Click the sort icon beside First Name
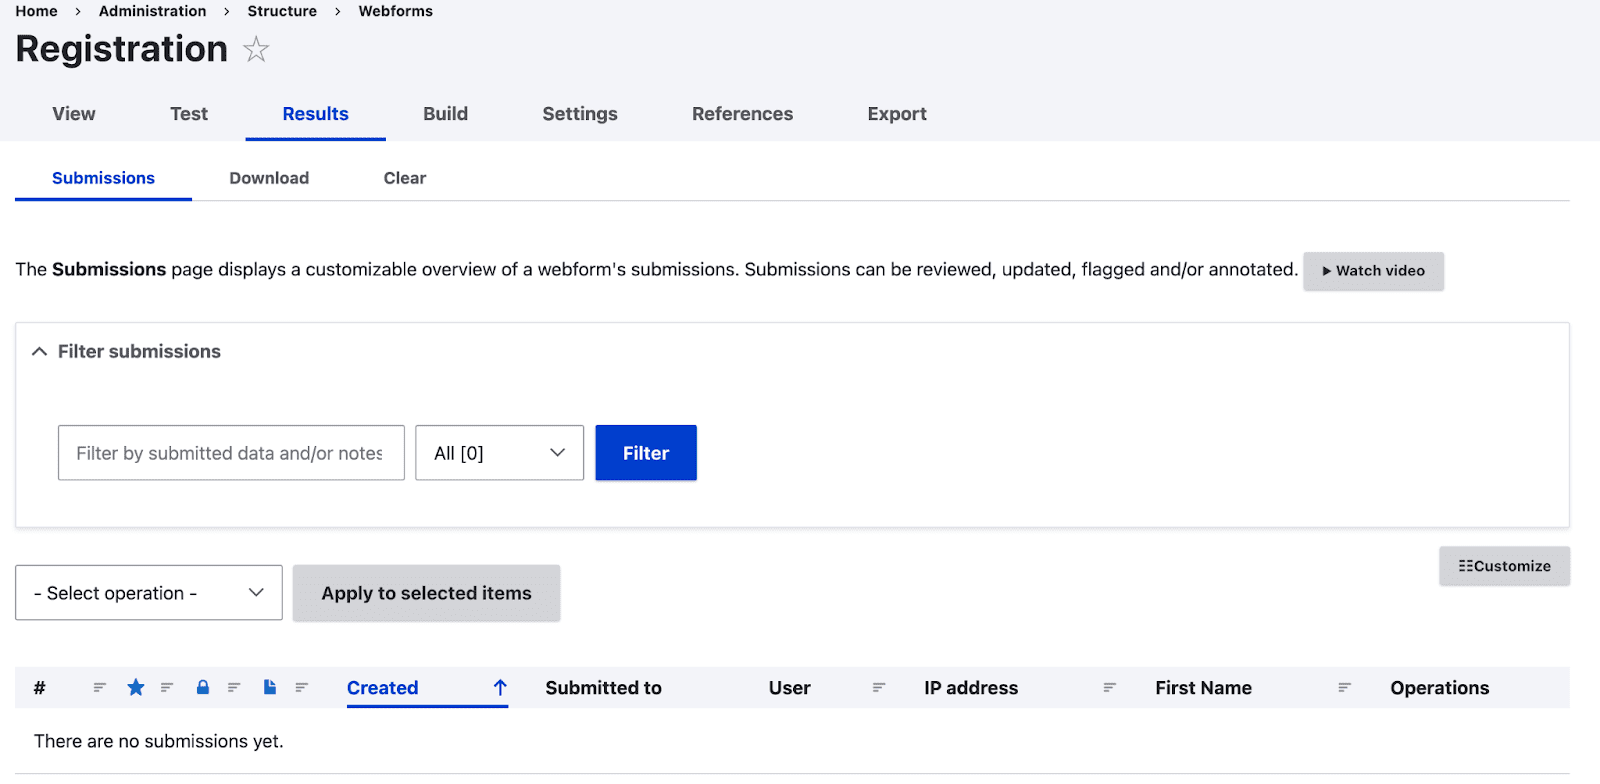Image resolution: width=1600 pixels, height=784 pixels. coord(1344,688)
